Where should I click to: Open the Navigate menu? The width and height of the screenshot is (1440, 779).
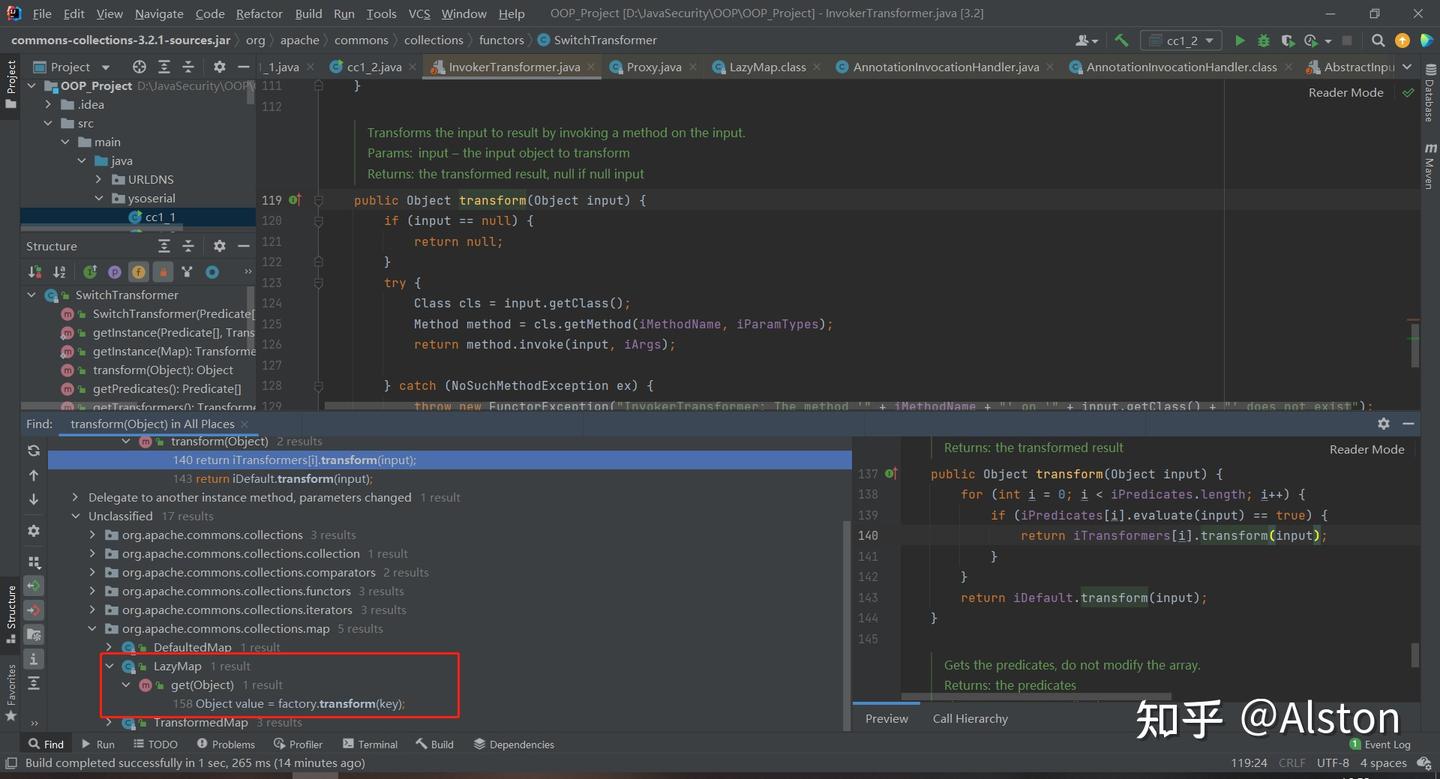click(159, 14)
